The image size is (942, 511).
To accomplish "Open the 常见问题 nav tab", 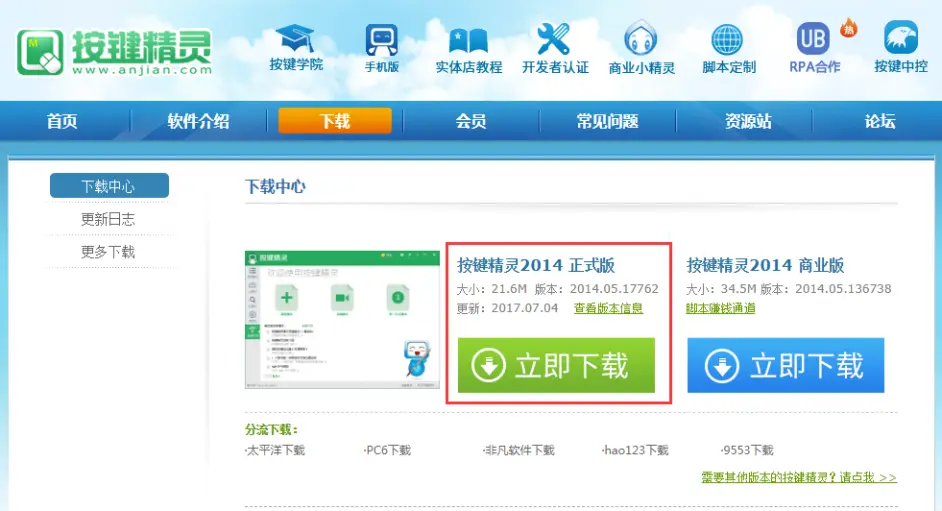I will click(607, 121).
